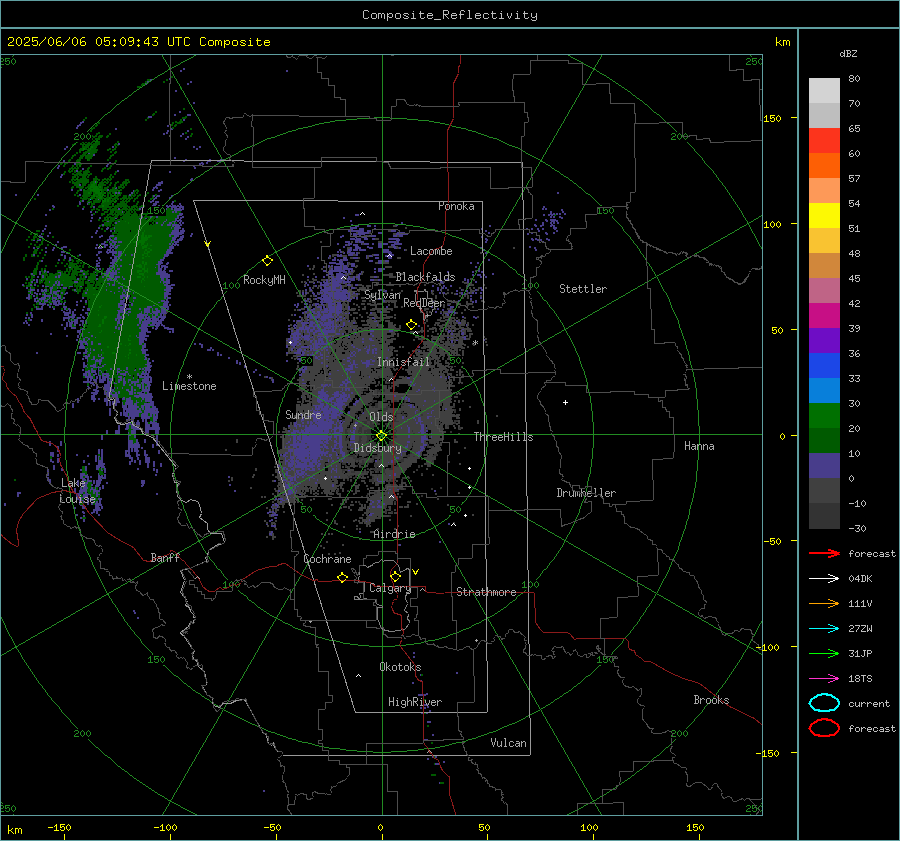Select the red 'forecast' ellipse icon
Viewport: 900px width, 841px height.
click(824, 728)
